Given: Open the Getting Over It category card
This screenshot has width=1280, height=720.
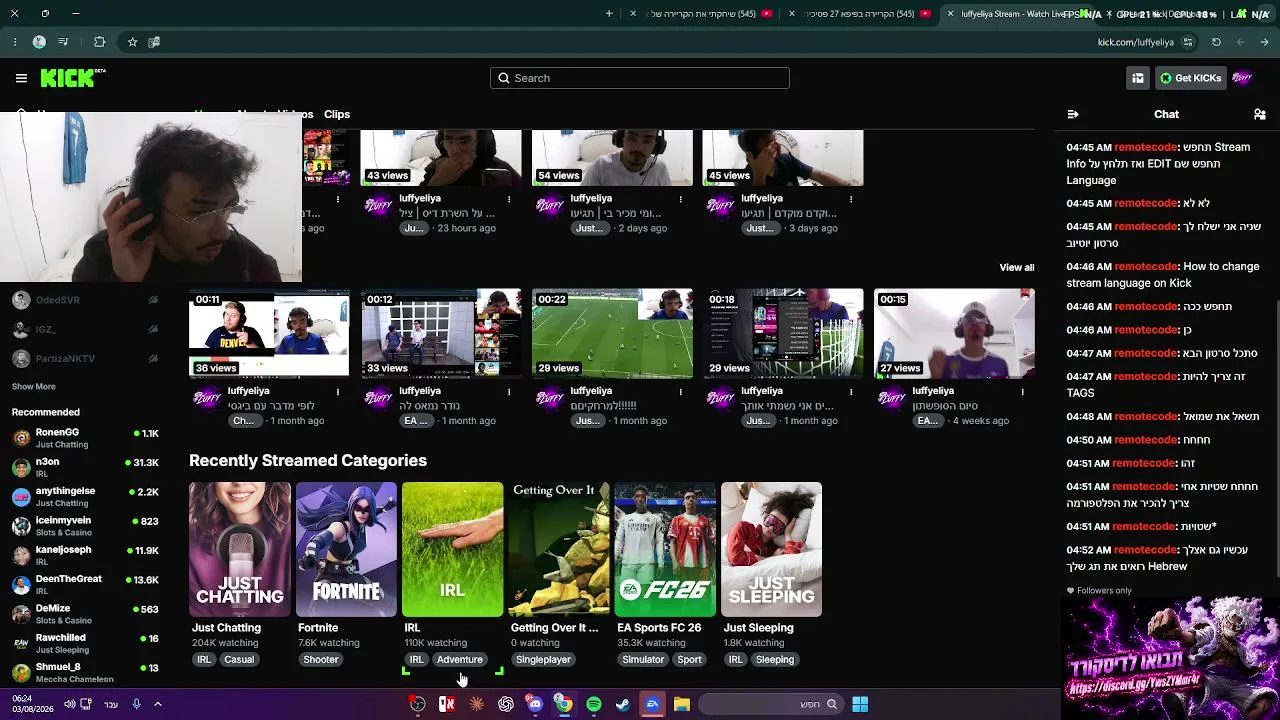Looking at the screenshot, I should point(559,549).
